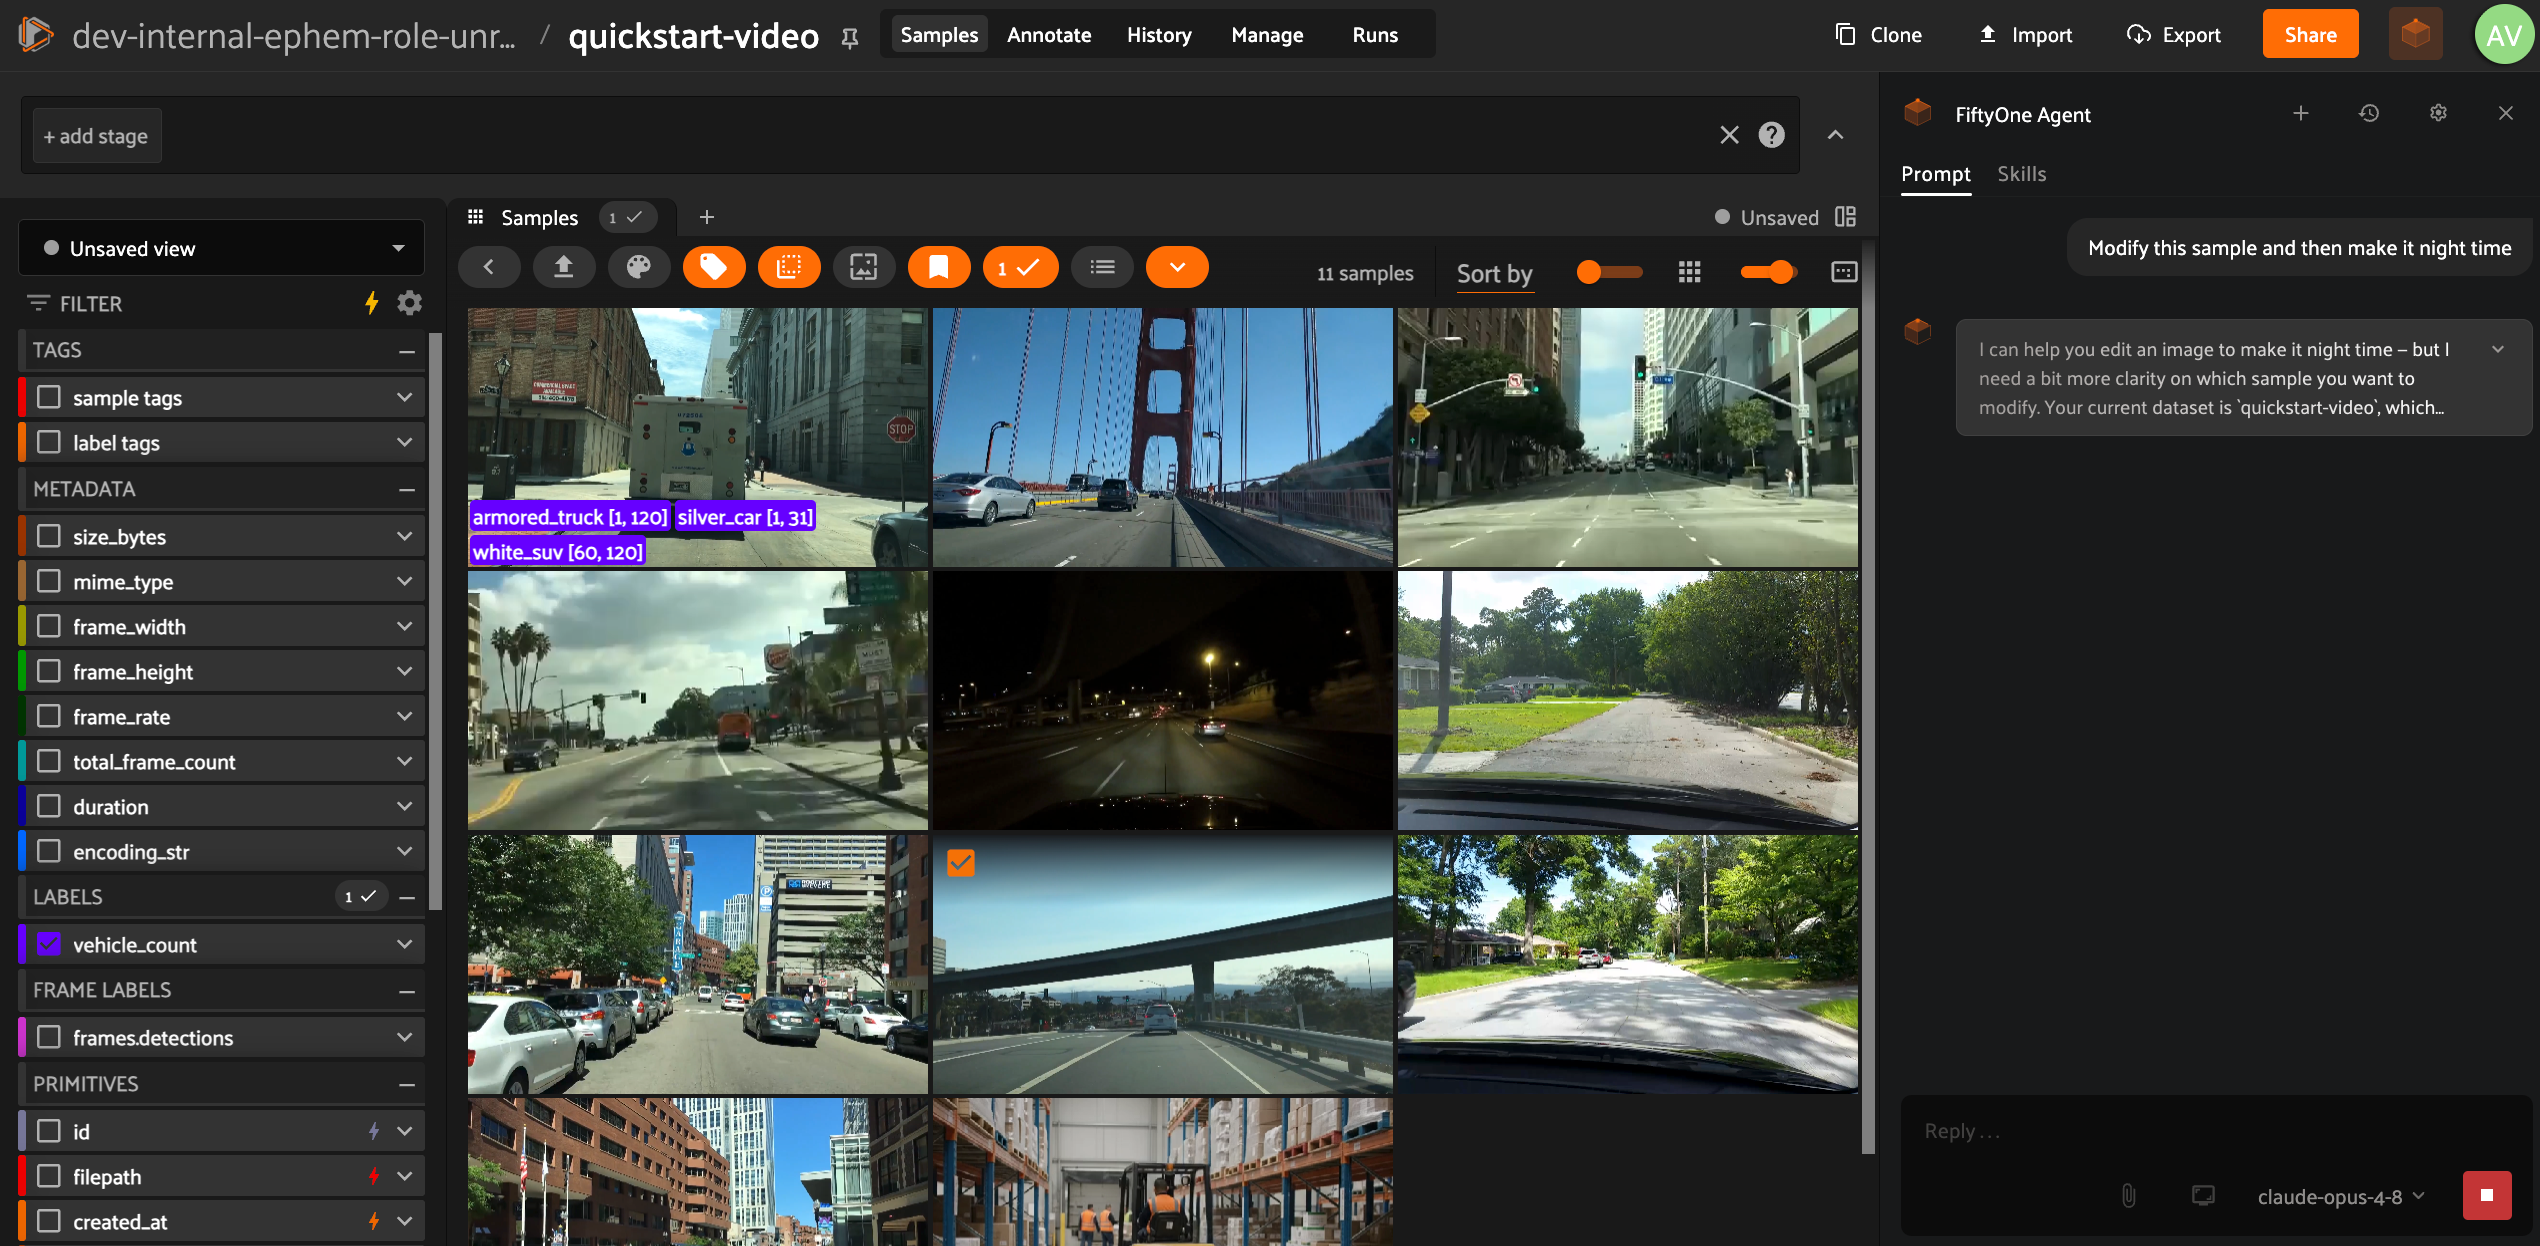Open the Runs tab
Screen dimensions: 2540x1246
point(1375,35)
